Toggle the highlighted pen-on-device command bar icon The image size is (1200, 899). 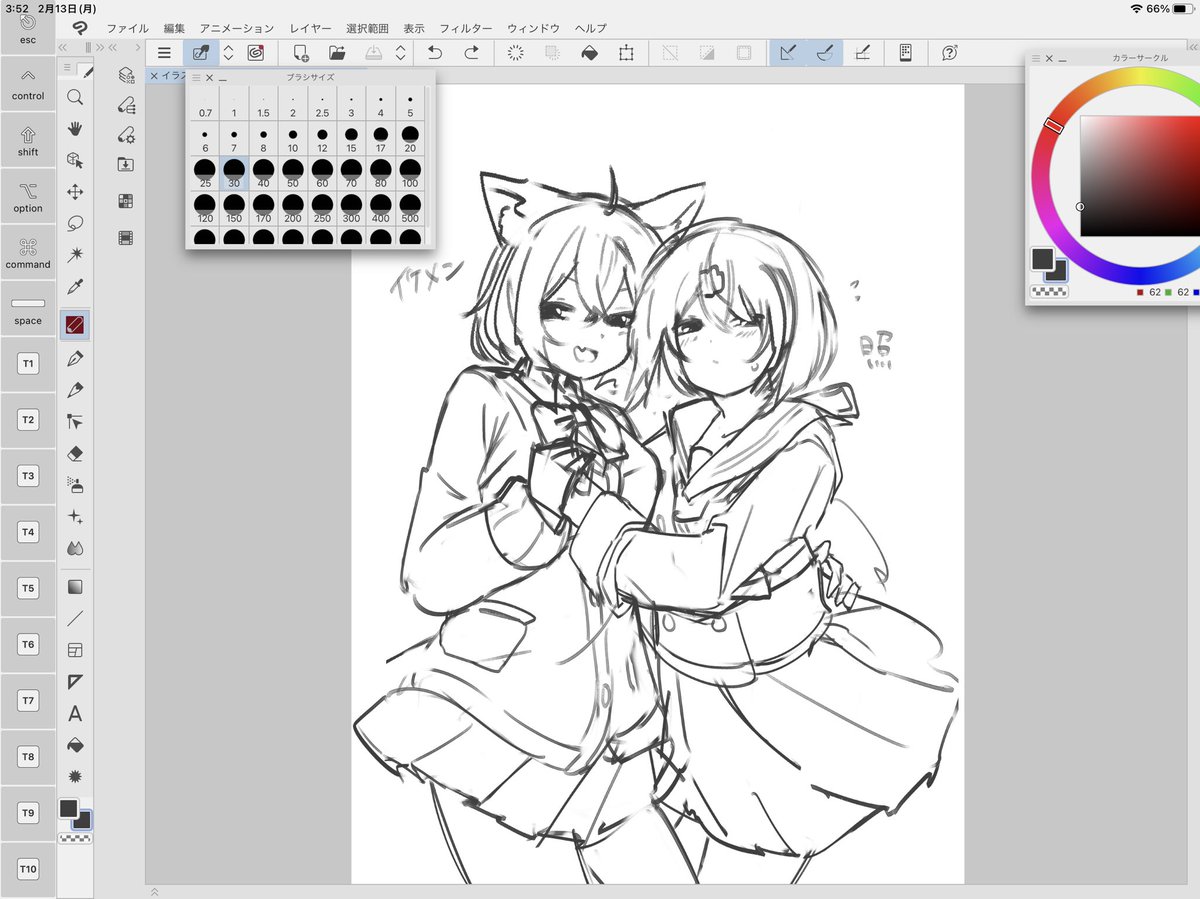coord(201,53)
